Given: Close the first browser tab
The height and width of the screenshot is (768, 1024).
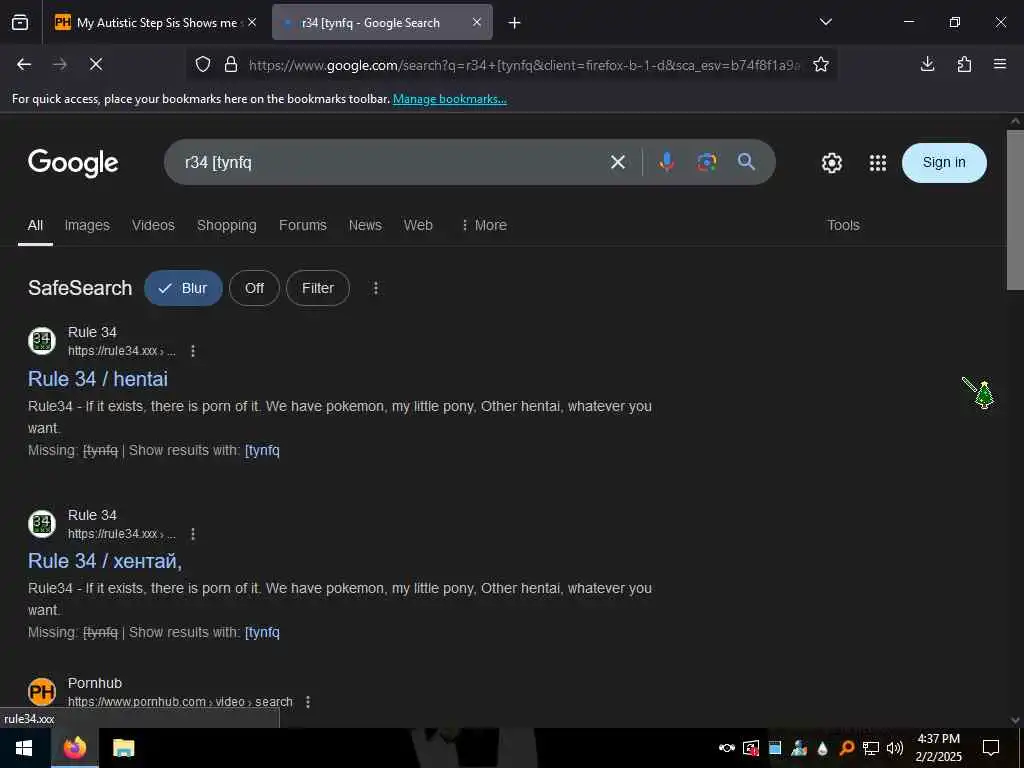Looking at the screenshot, I should coord(252,22).
